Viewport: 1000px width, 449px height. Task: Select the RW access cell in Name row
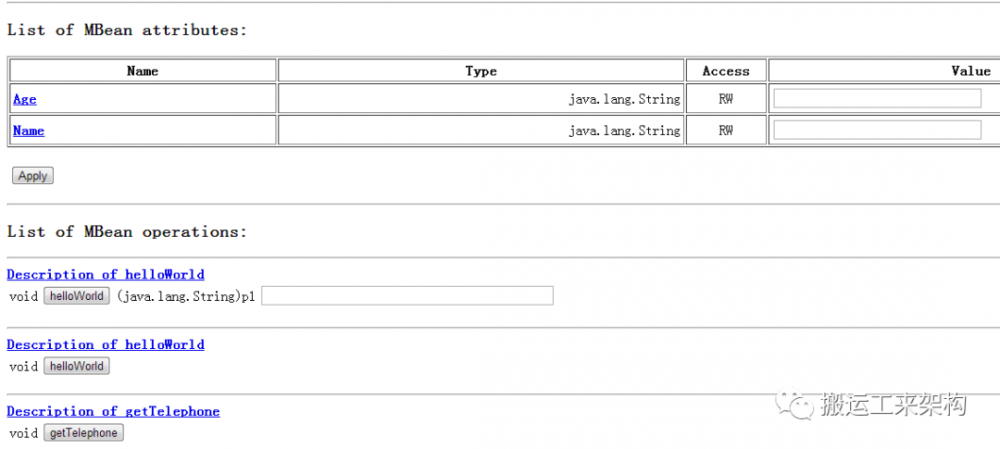pos(726,130)
